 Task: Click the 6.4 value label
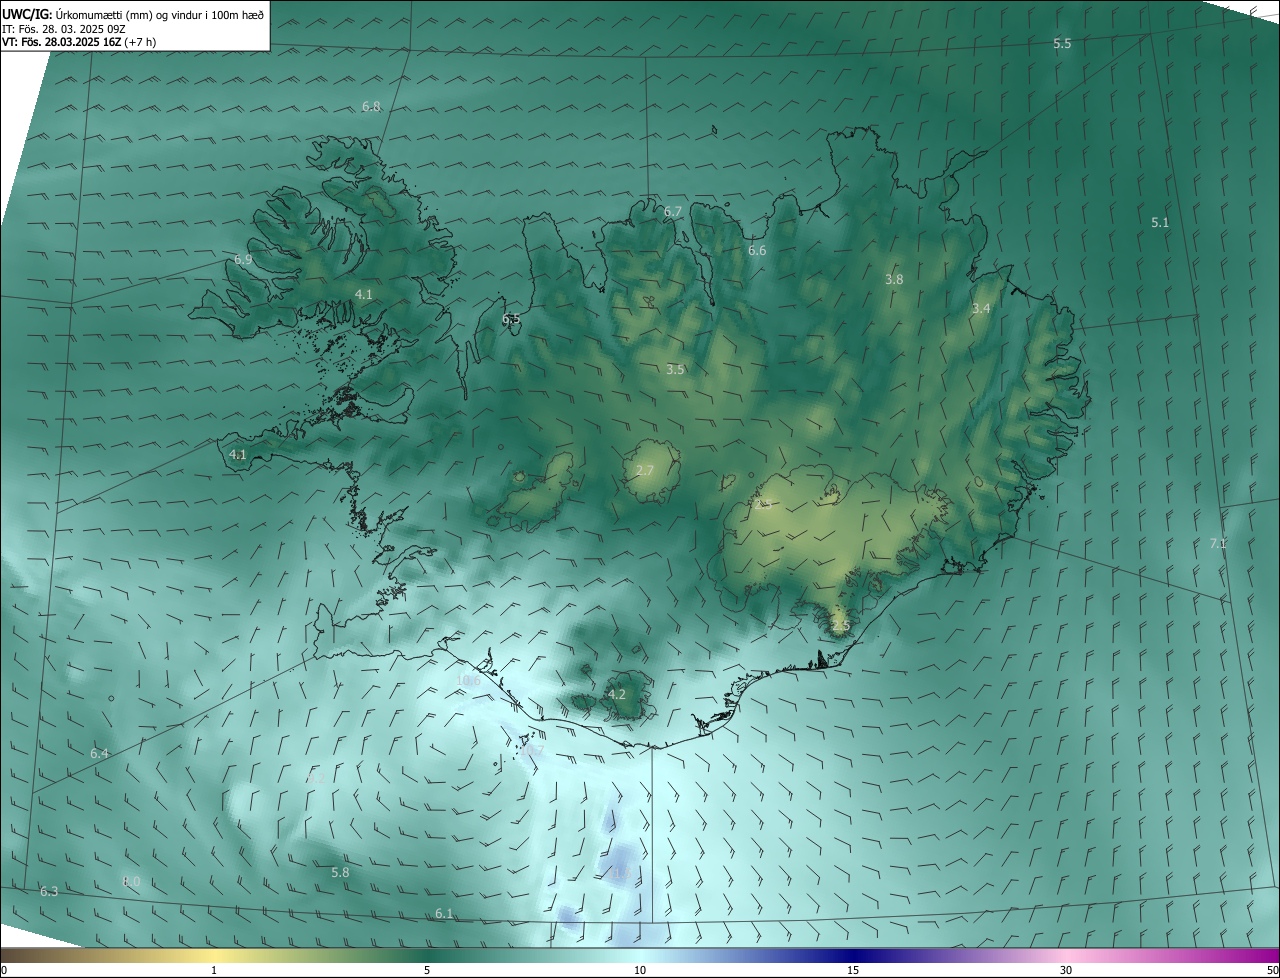(99, 753)
